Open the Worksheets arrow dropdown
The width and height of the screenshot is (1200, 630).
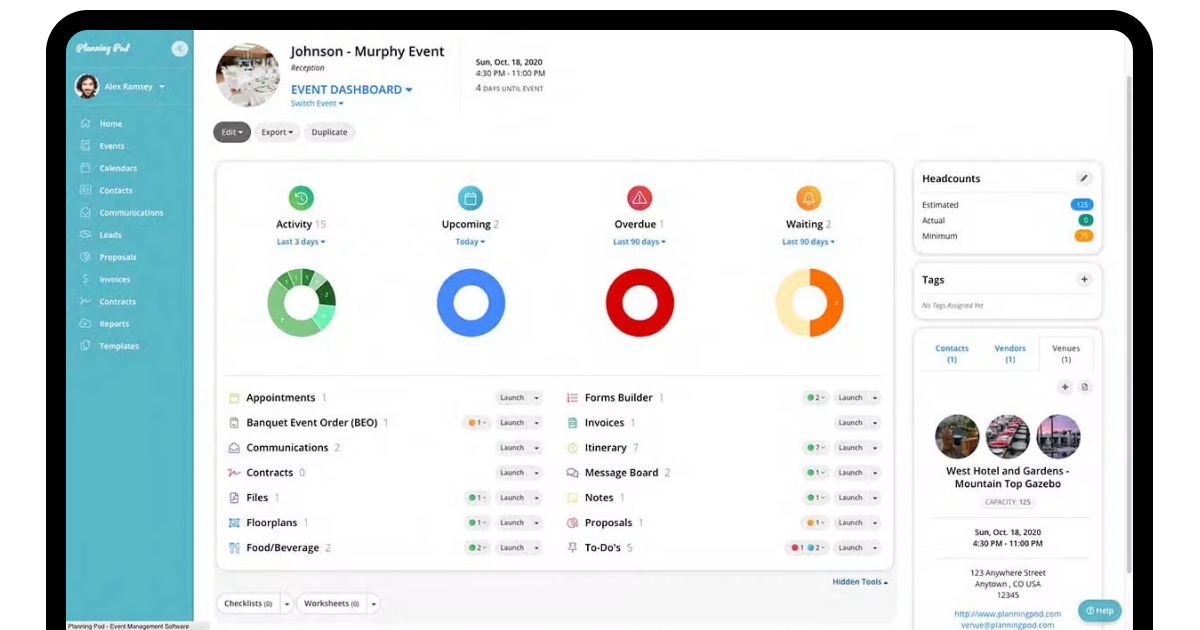(374, 604)
